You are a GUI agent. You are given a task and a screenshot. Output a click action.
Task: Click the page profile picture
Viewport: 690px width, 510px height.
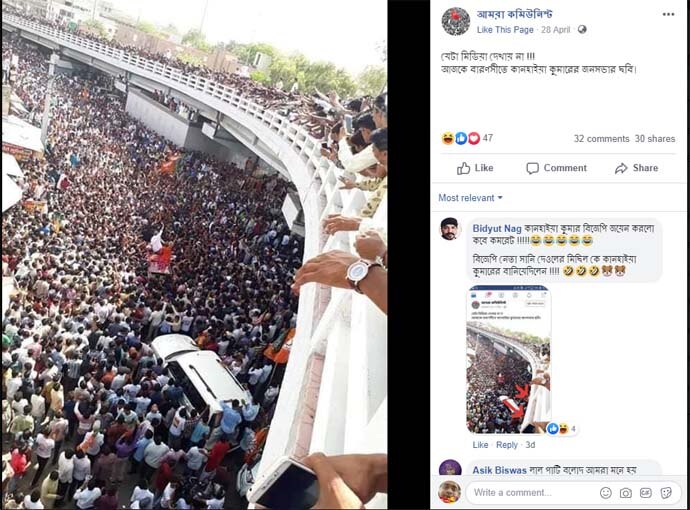(x=455, y=21)
